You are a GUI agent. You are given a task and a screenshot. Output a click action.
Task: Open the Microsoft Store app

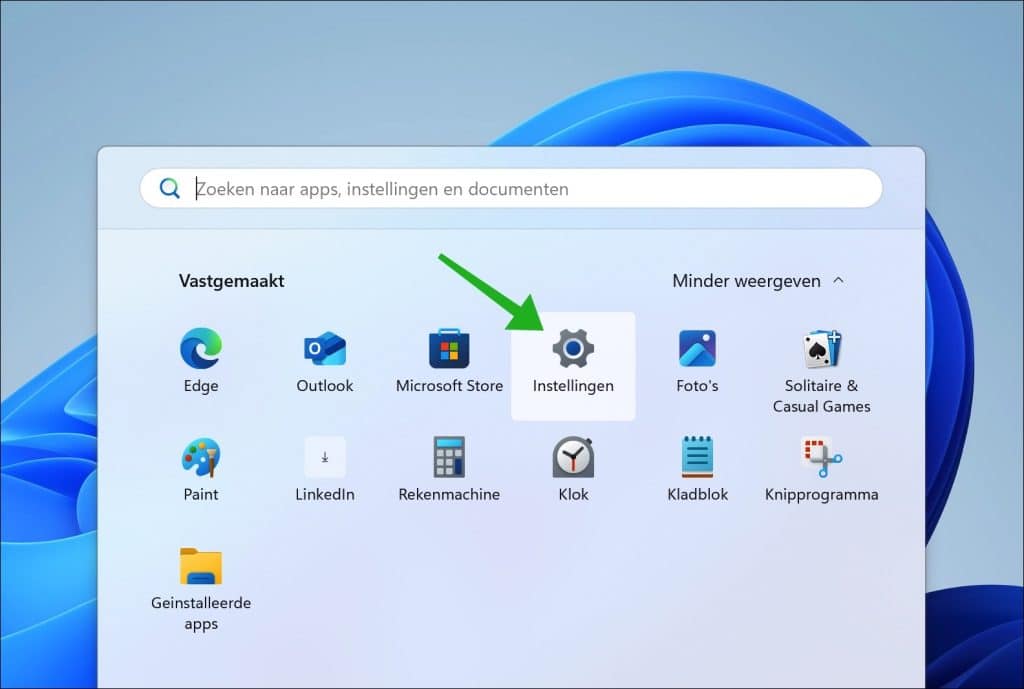tap(449, 350)
